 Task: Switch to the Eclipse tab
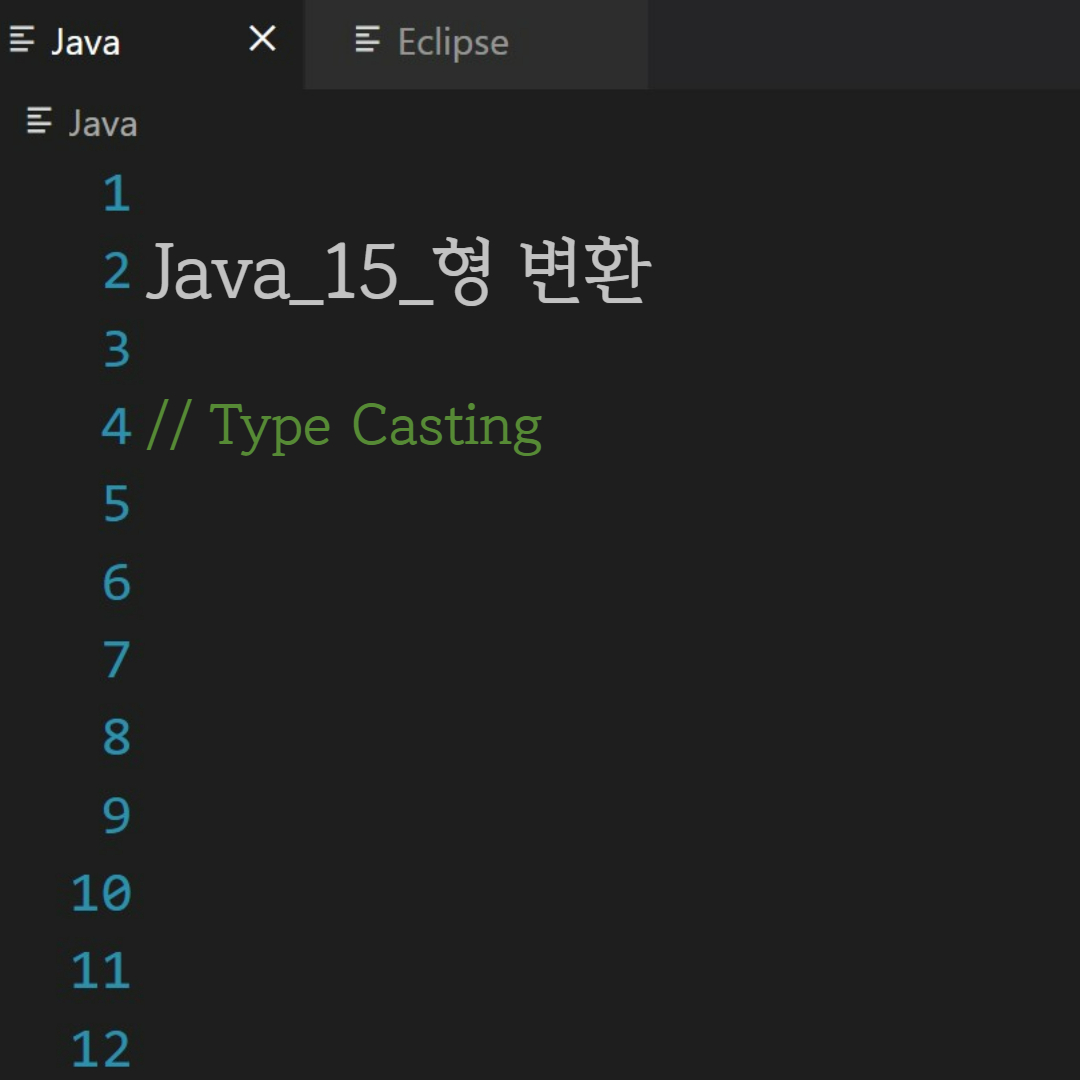pyautogui.click(x=476, y=43)
